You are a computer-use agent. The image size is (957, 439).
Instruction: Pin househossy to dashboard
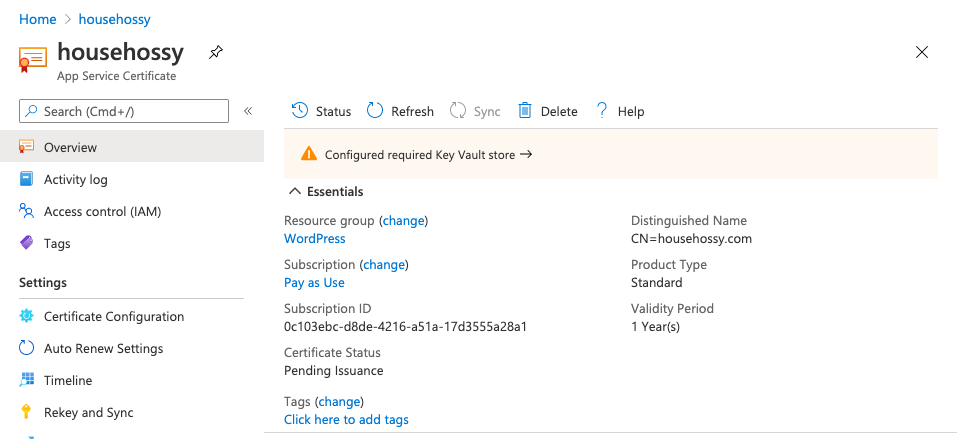(x=215, y=53)
